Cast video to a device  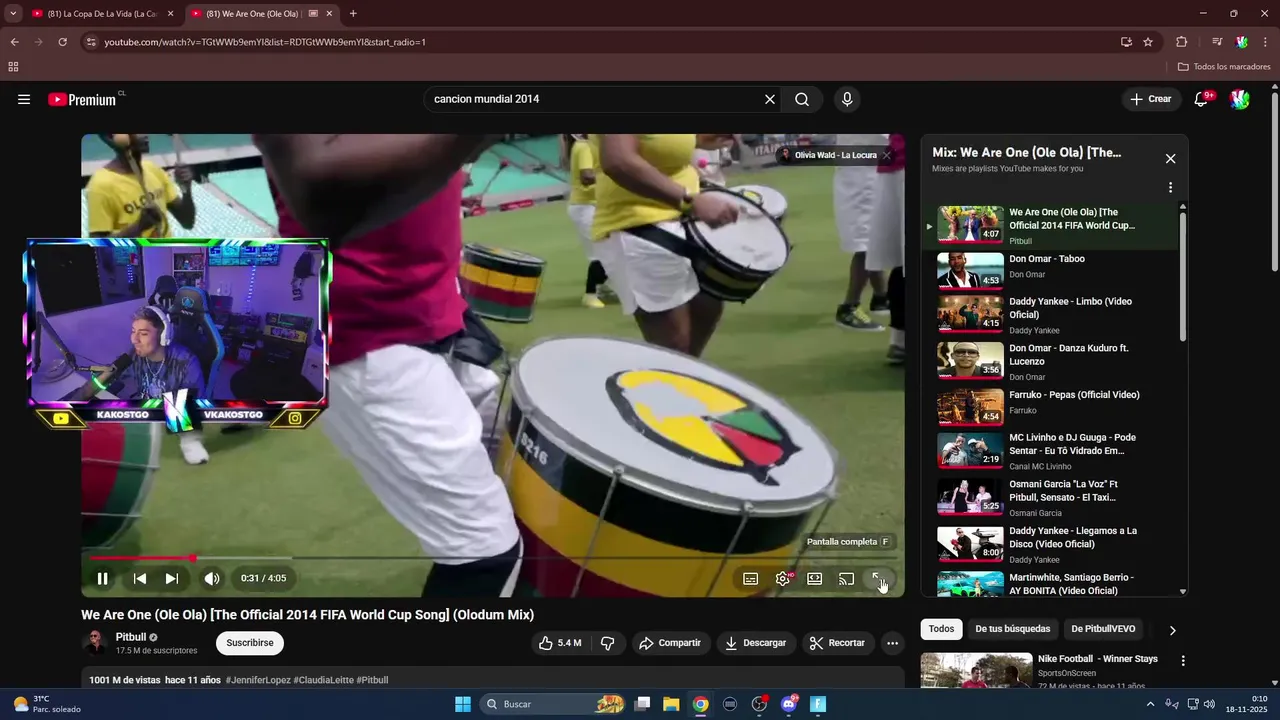point(847,578)
